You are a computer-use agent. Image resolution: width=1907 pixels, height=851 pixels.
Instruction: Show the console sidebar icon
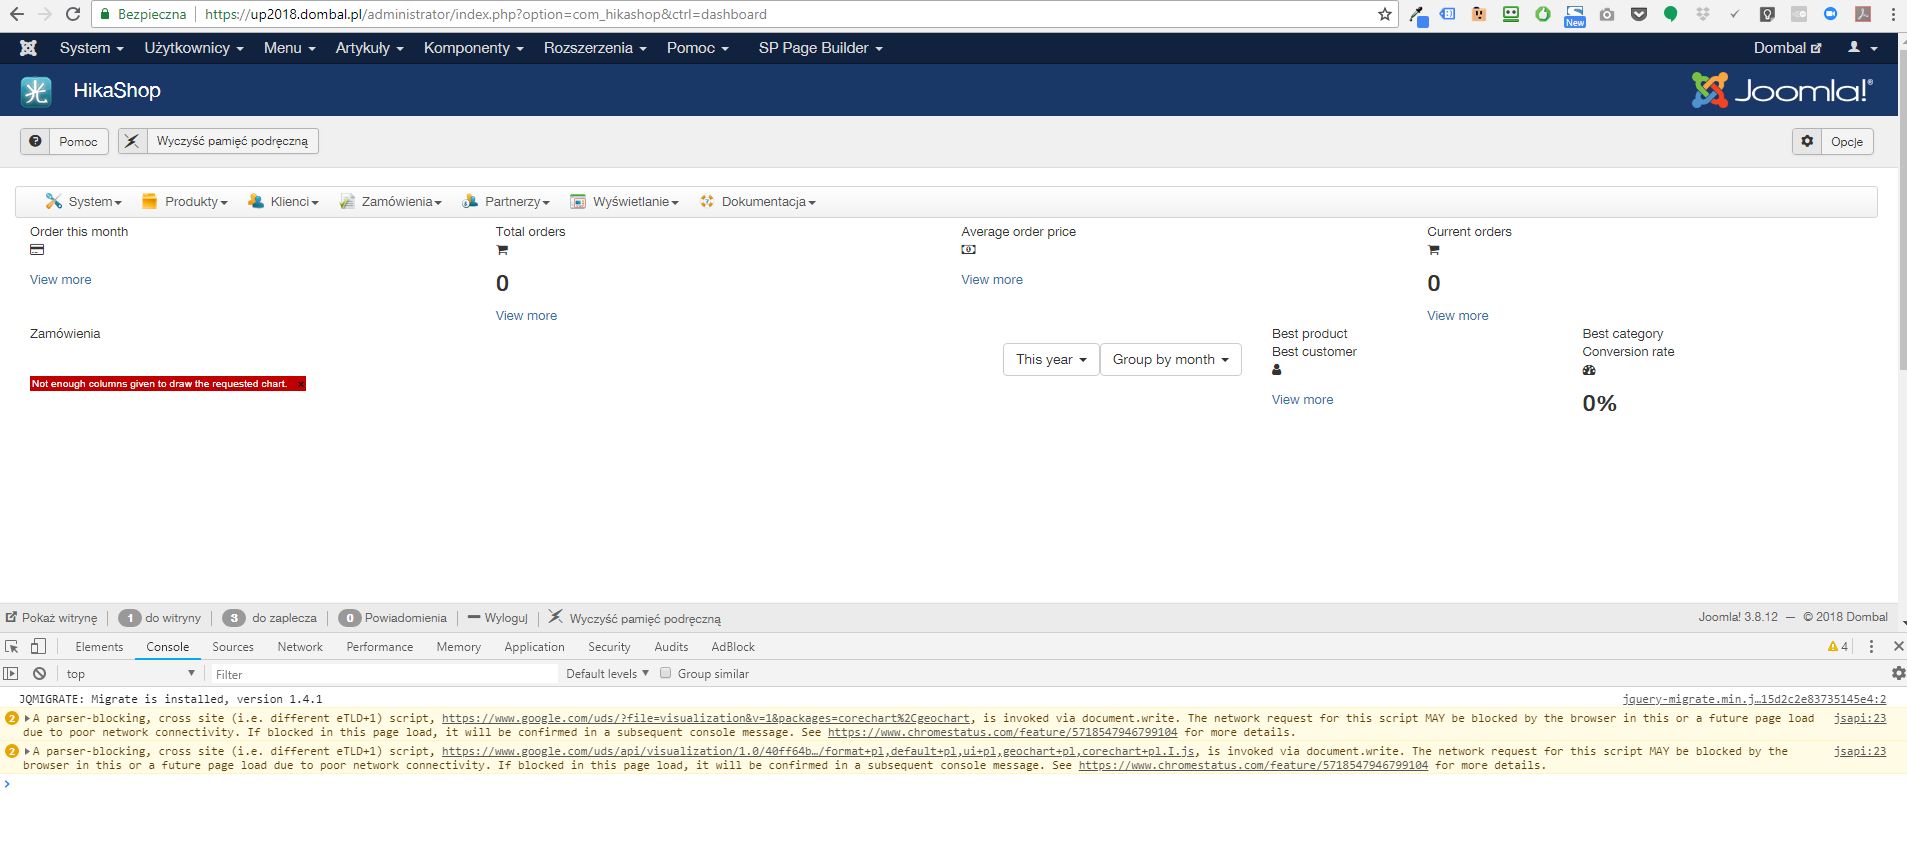coord(11,674)
